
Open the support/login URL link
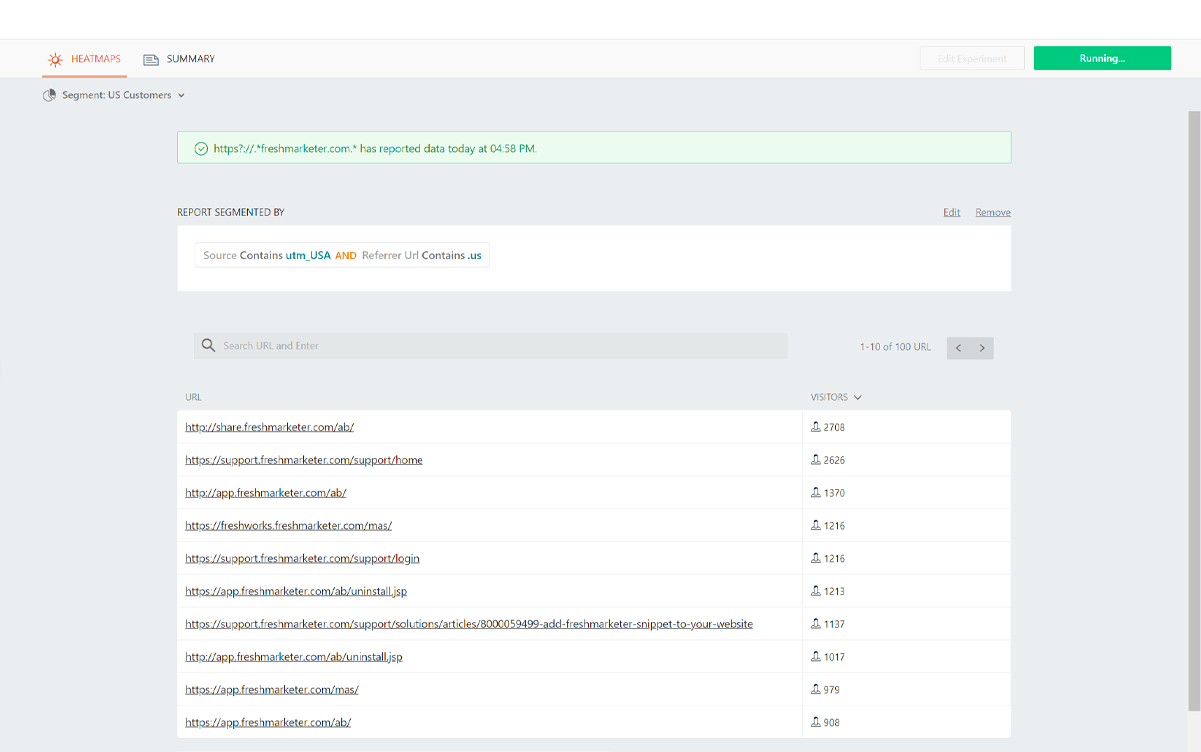point(302,558)
